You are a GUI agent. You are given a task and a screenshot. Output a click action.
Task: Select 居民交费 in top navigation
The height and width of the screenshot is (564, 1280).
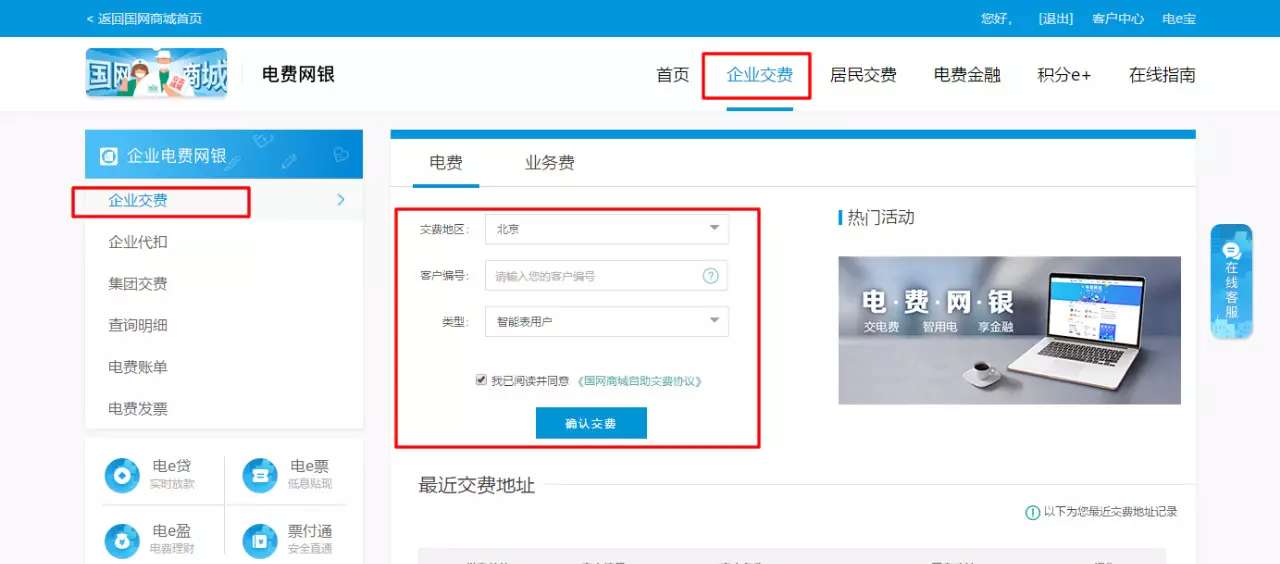pos(863,75)
